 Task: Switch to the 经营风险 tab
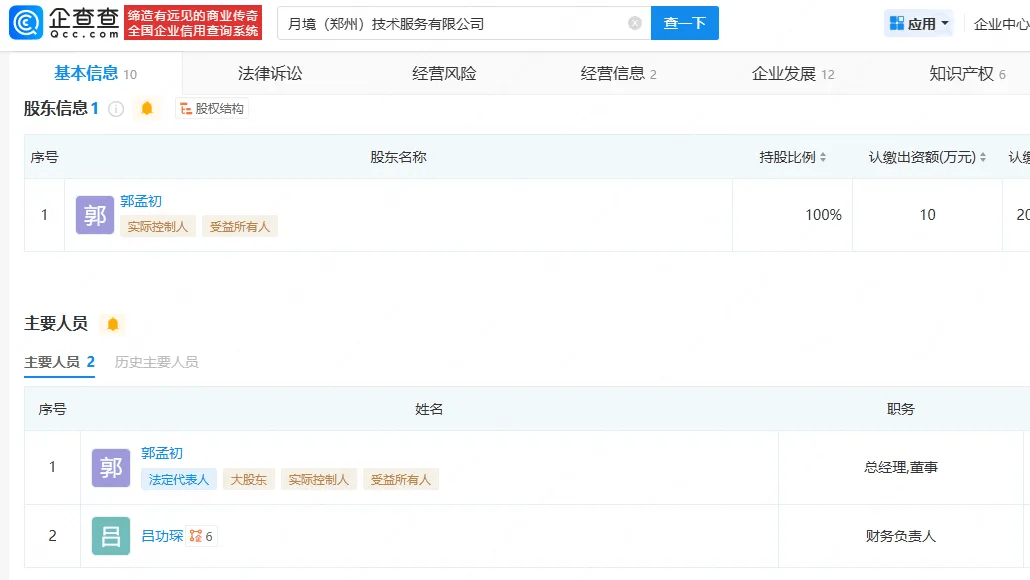(444, 73)
